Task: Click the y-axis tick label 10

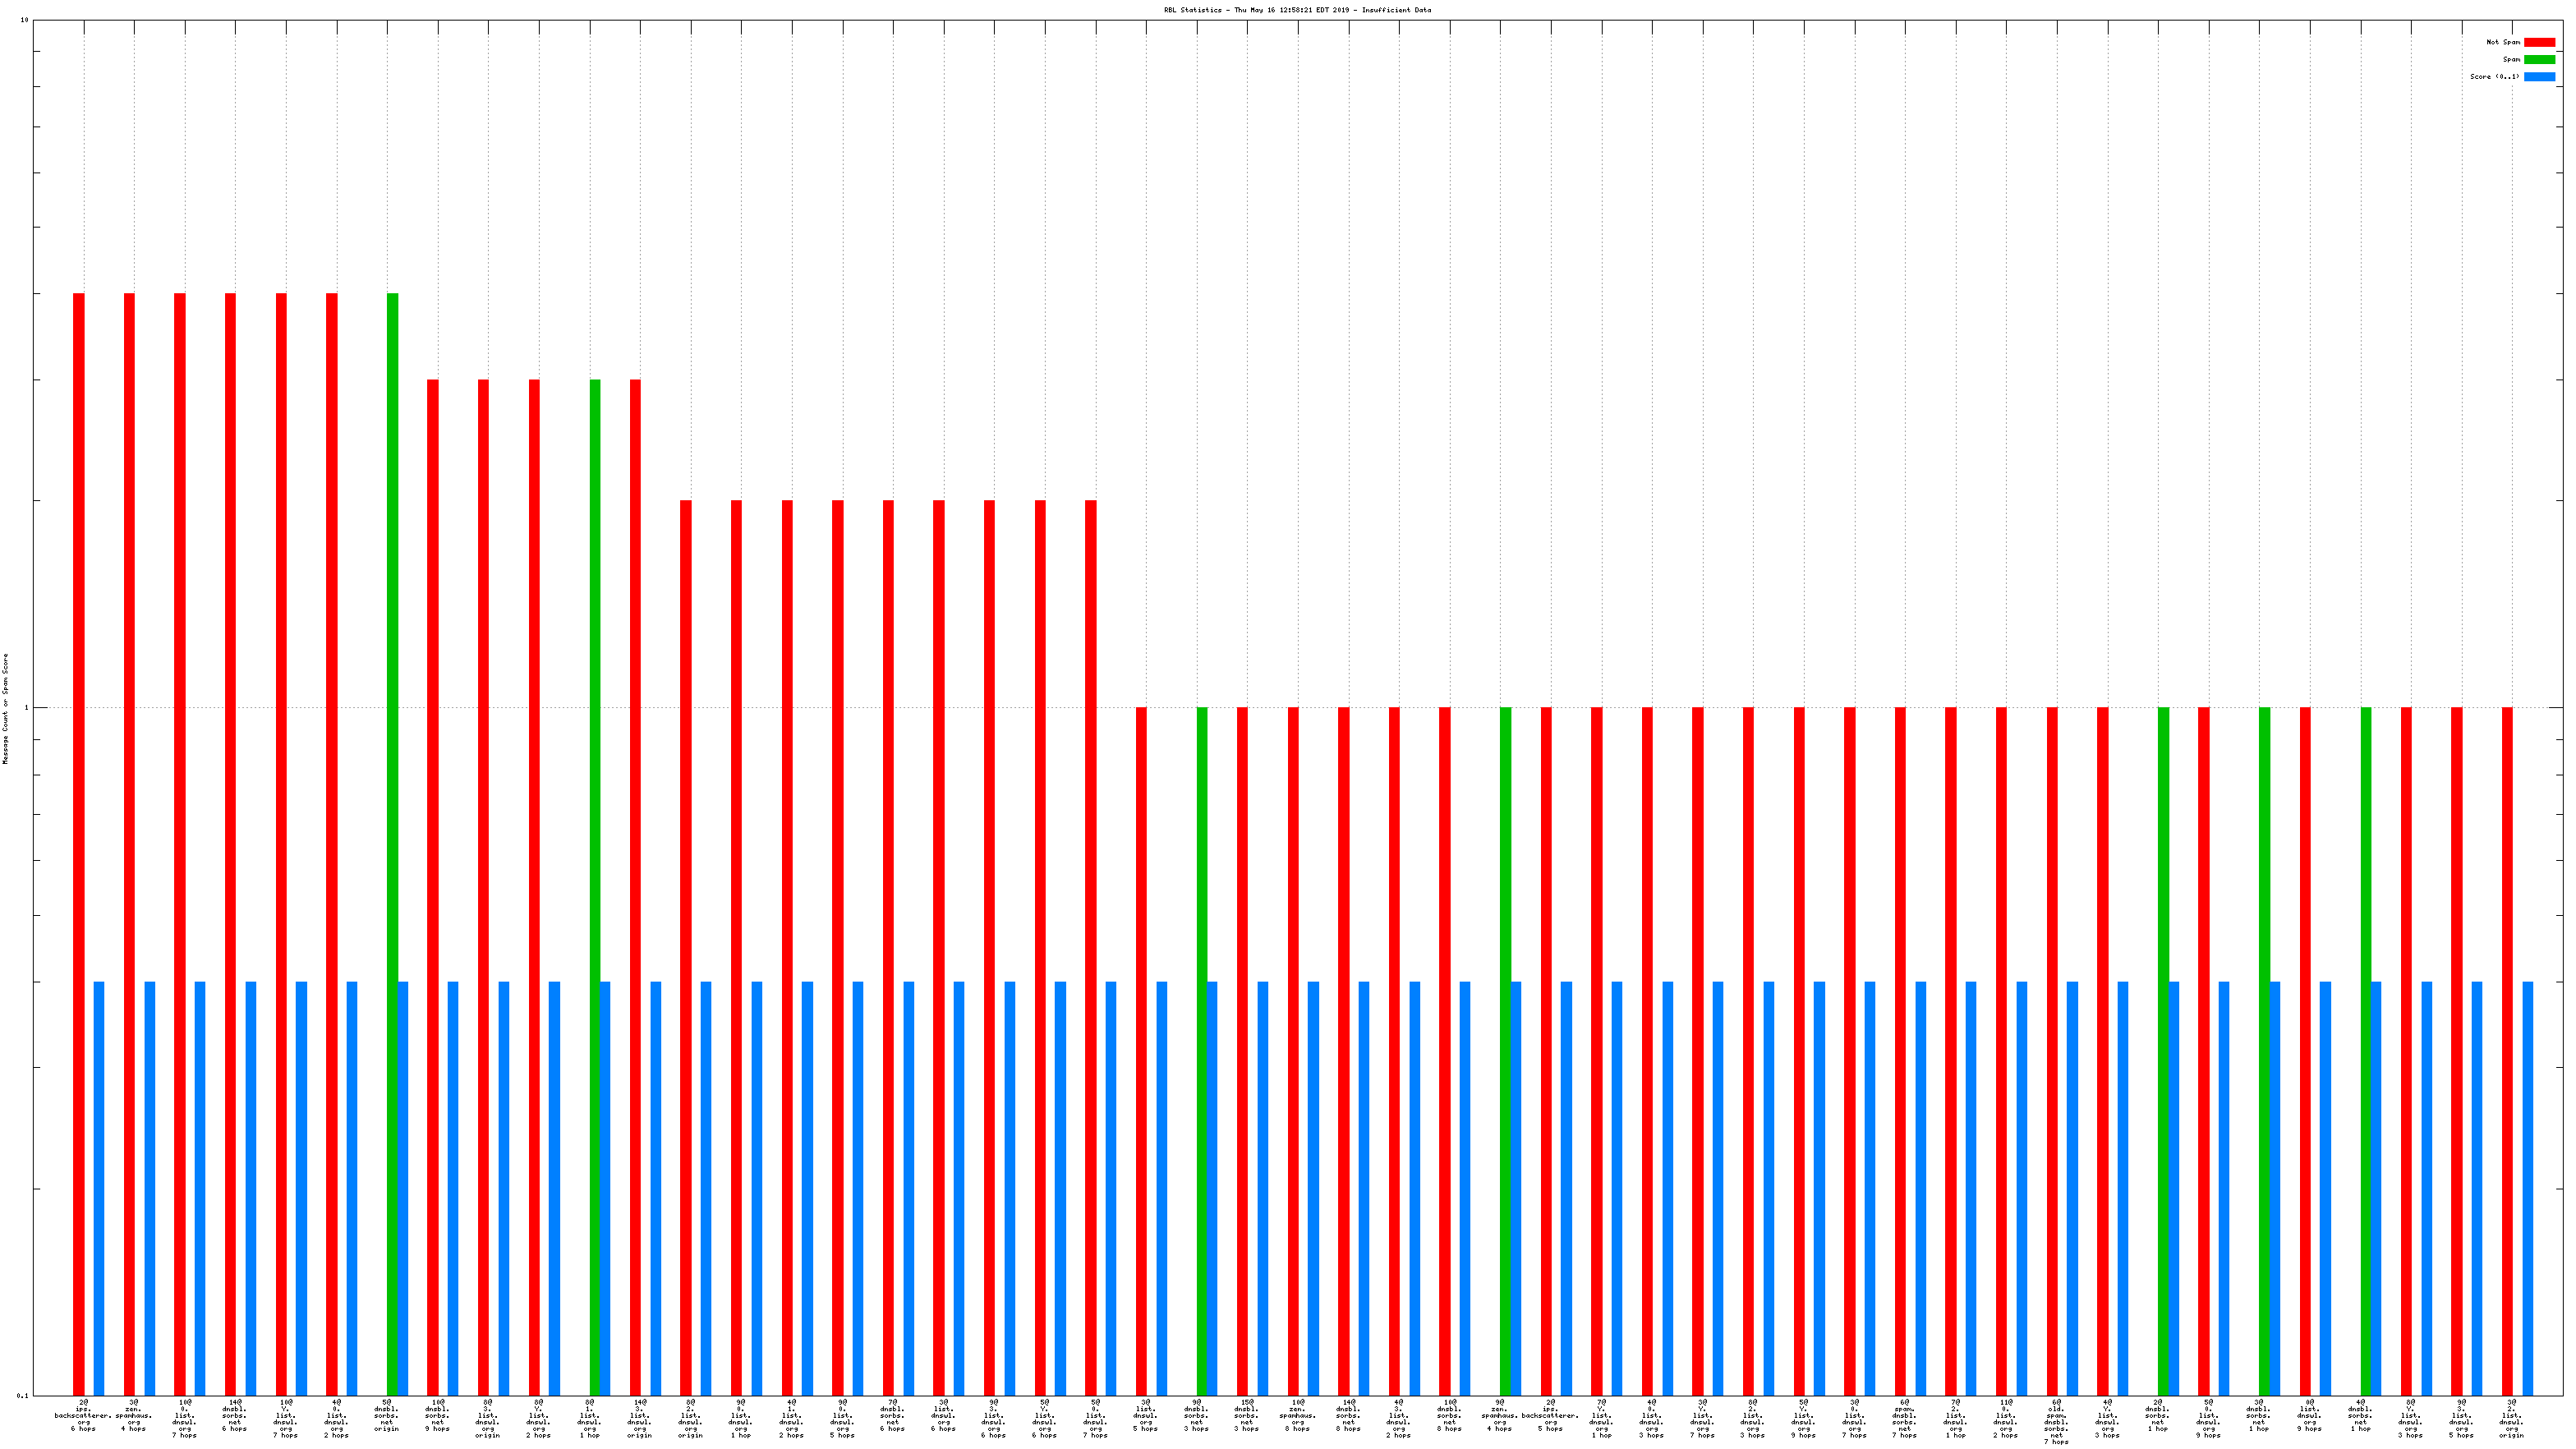Action: [24, 20]
